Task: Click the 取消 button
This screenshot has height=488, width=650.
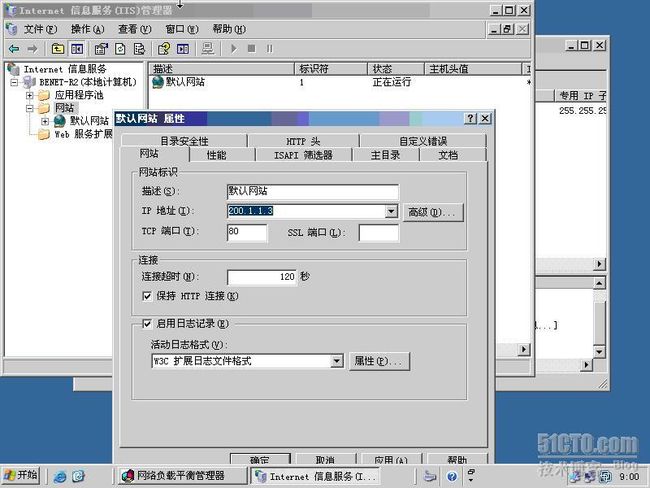Action: [325, 459]
